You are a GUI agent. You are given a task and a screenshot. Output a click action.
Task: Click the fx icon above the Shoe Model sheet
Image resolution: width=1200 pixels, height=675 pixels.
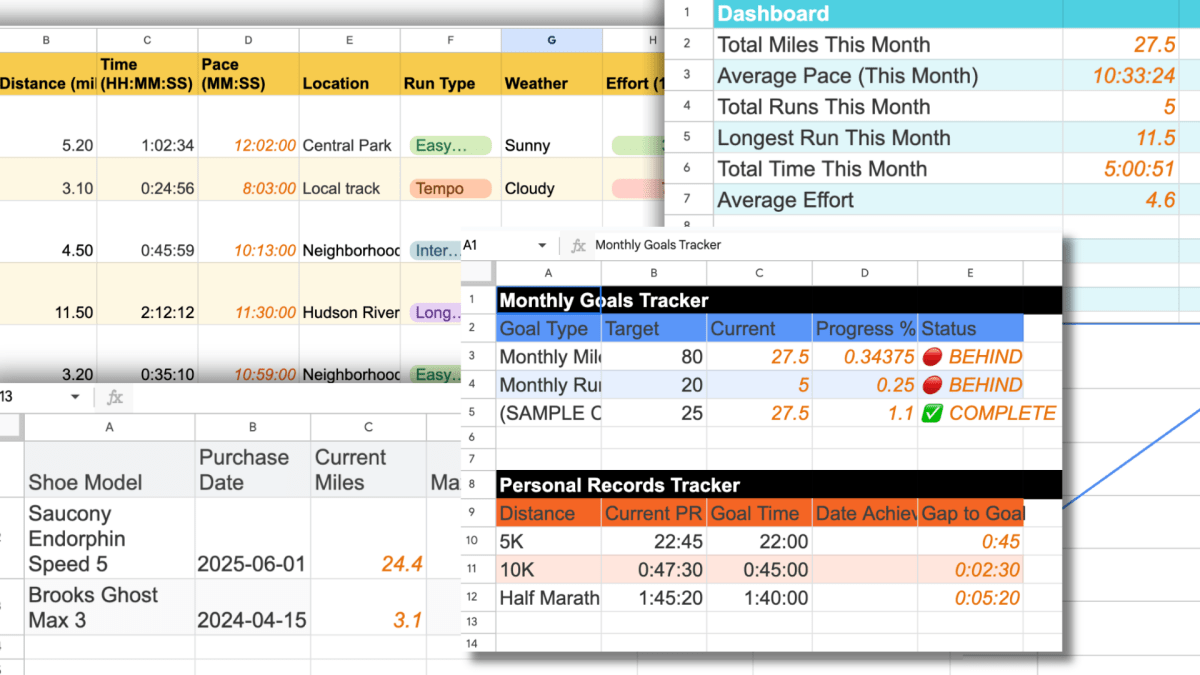click(115, 397)
